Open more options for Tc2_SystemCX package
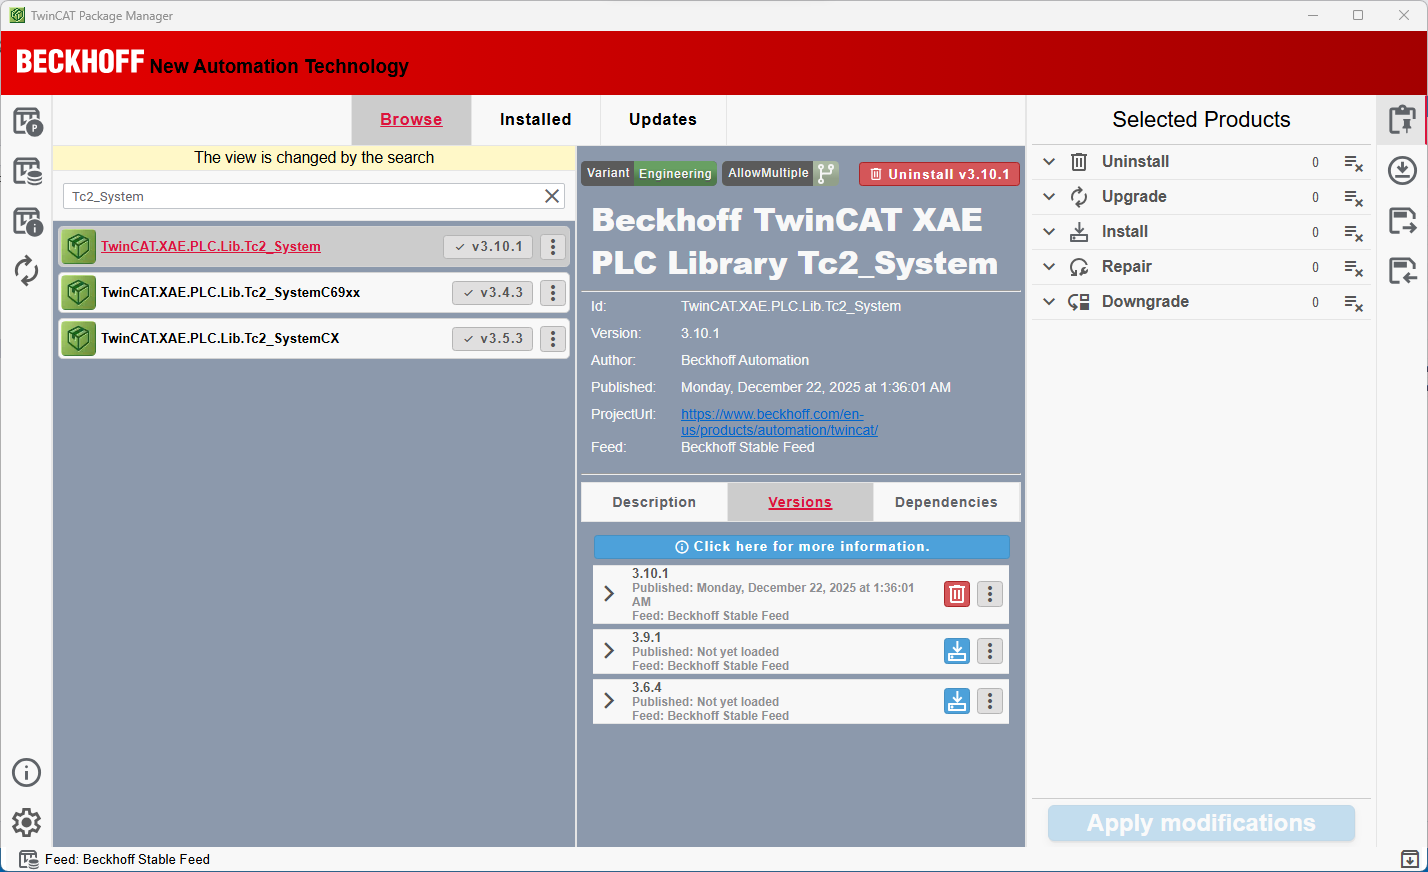The height and width of the screenshot is (872, 1428). click(553, 338)
